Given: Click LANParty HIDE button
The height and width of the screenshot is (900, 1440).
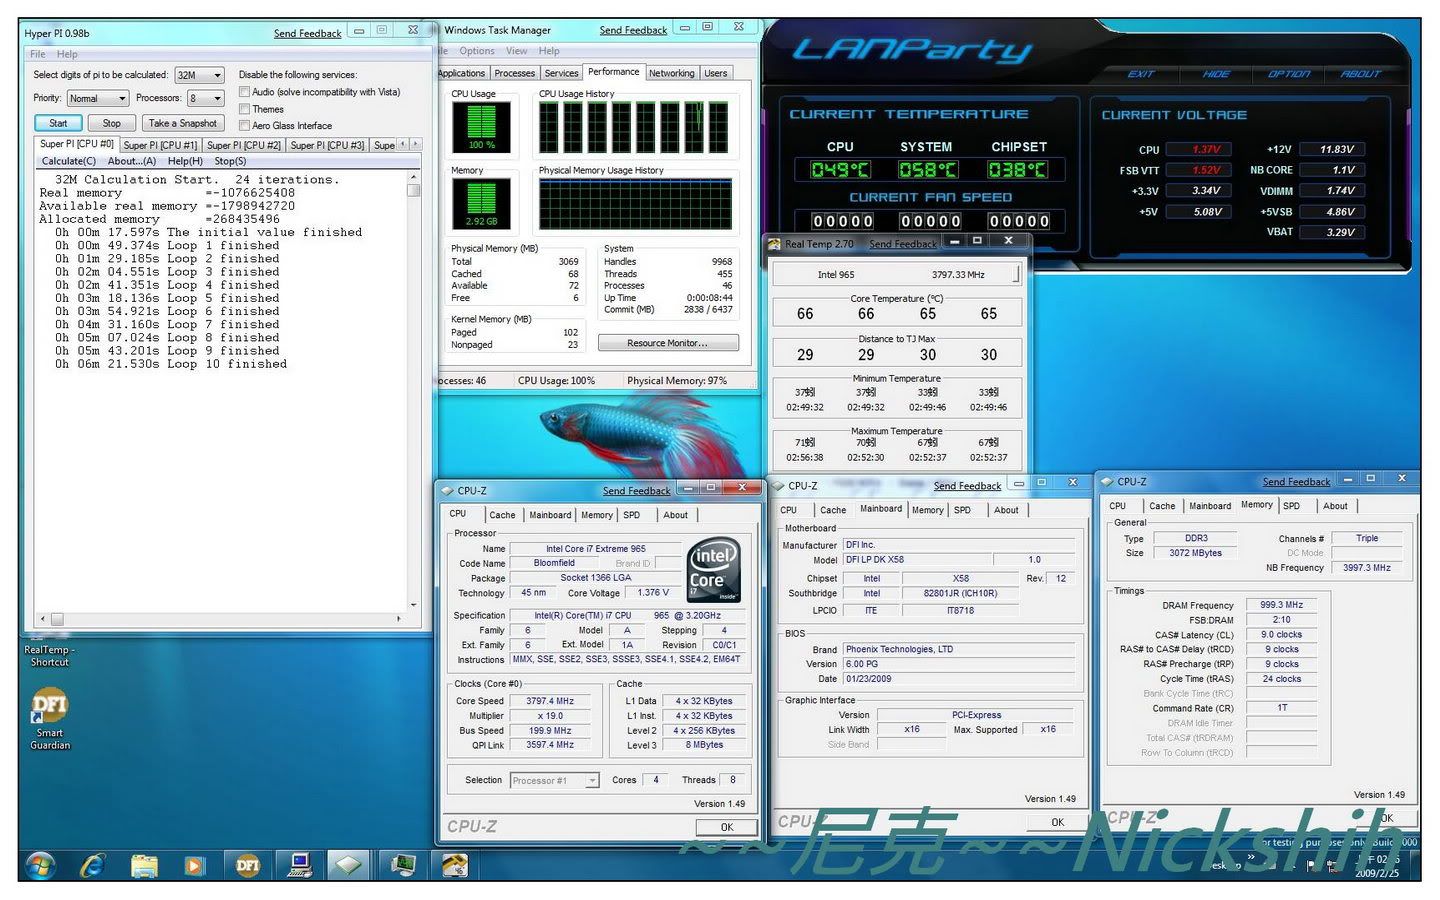Looking at the screenshot, I should (1216, 74).
